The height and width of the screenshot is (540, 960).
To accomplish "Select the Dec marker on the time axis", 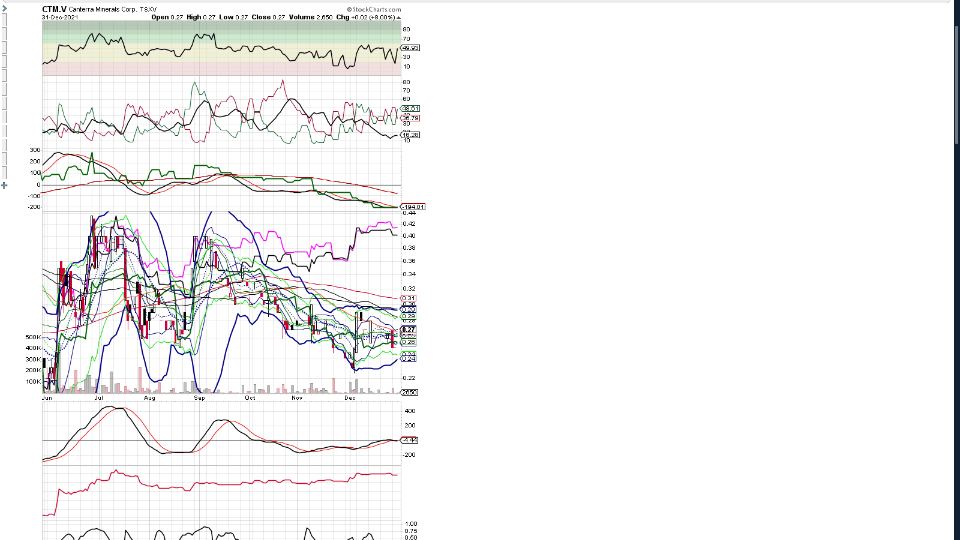I will [348, 397].
